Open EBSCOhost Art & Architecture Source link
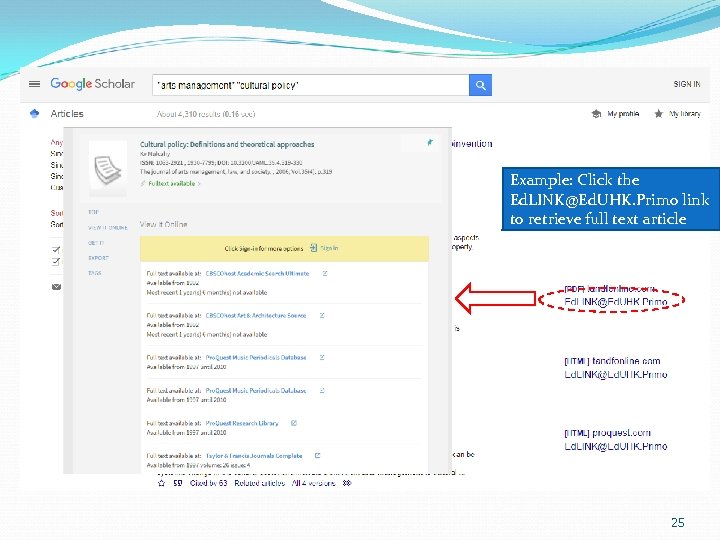The width and height of the screenshot is (720, 540). pyautogui.click(x=256, y=315)
